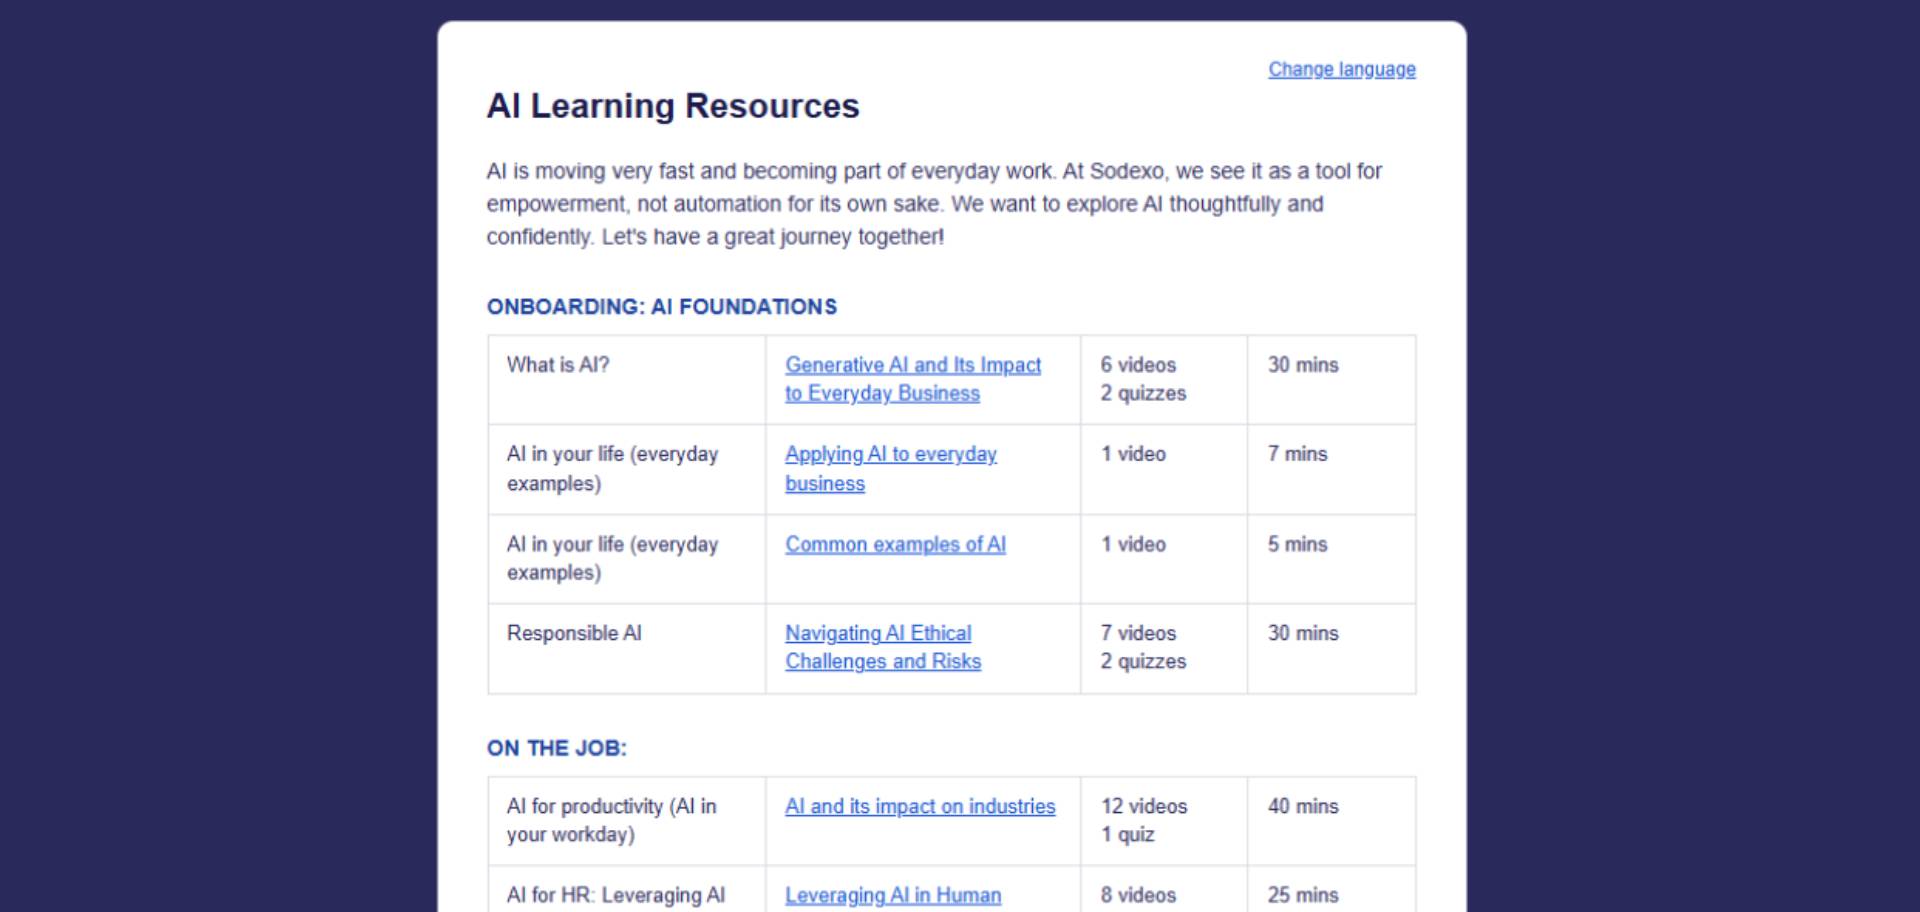
Task: Click the 6 videos 2 quizzes cell
Action: [x=1164, y=380]
